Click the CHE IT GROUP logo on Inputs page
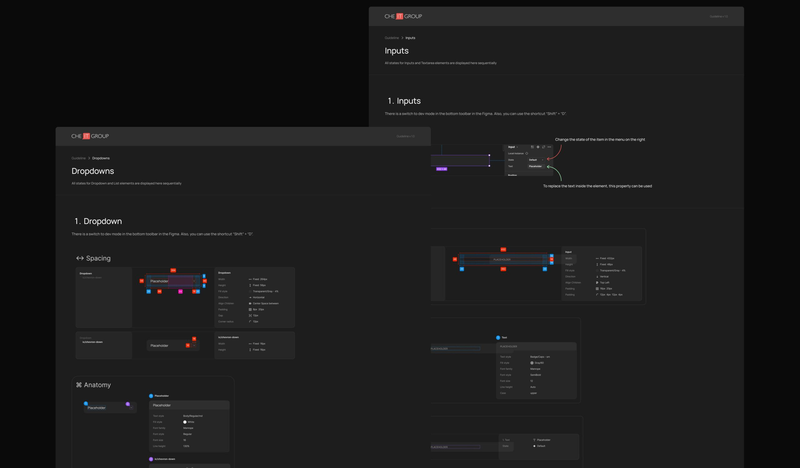 403,16
